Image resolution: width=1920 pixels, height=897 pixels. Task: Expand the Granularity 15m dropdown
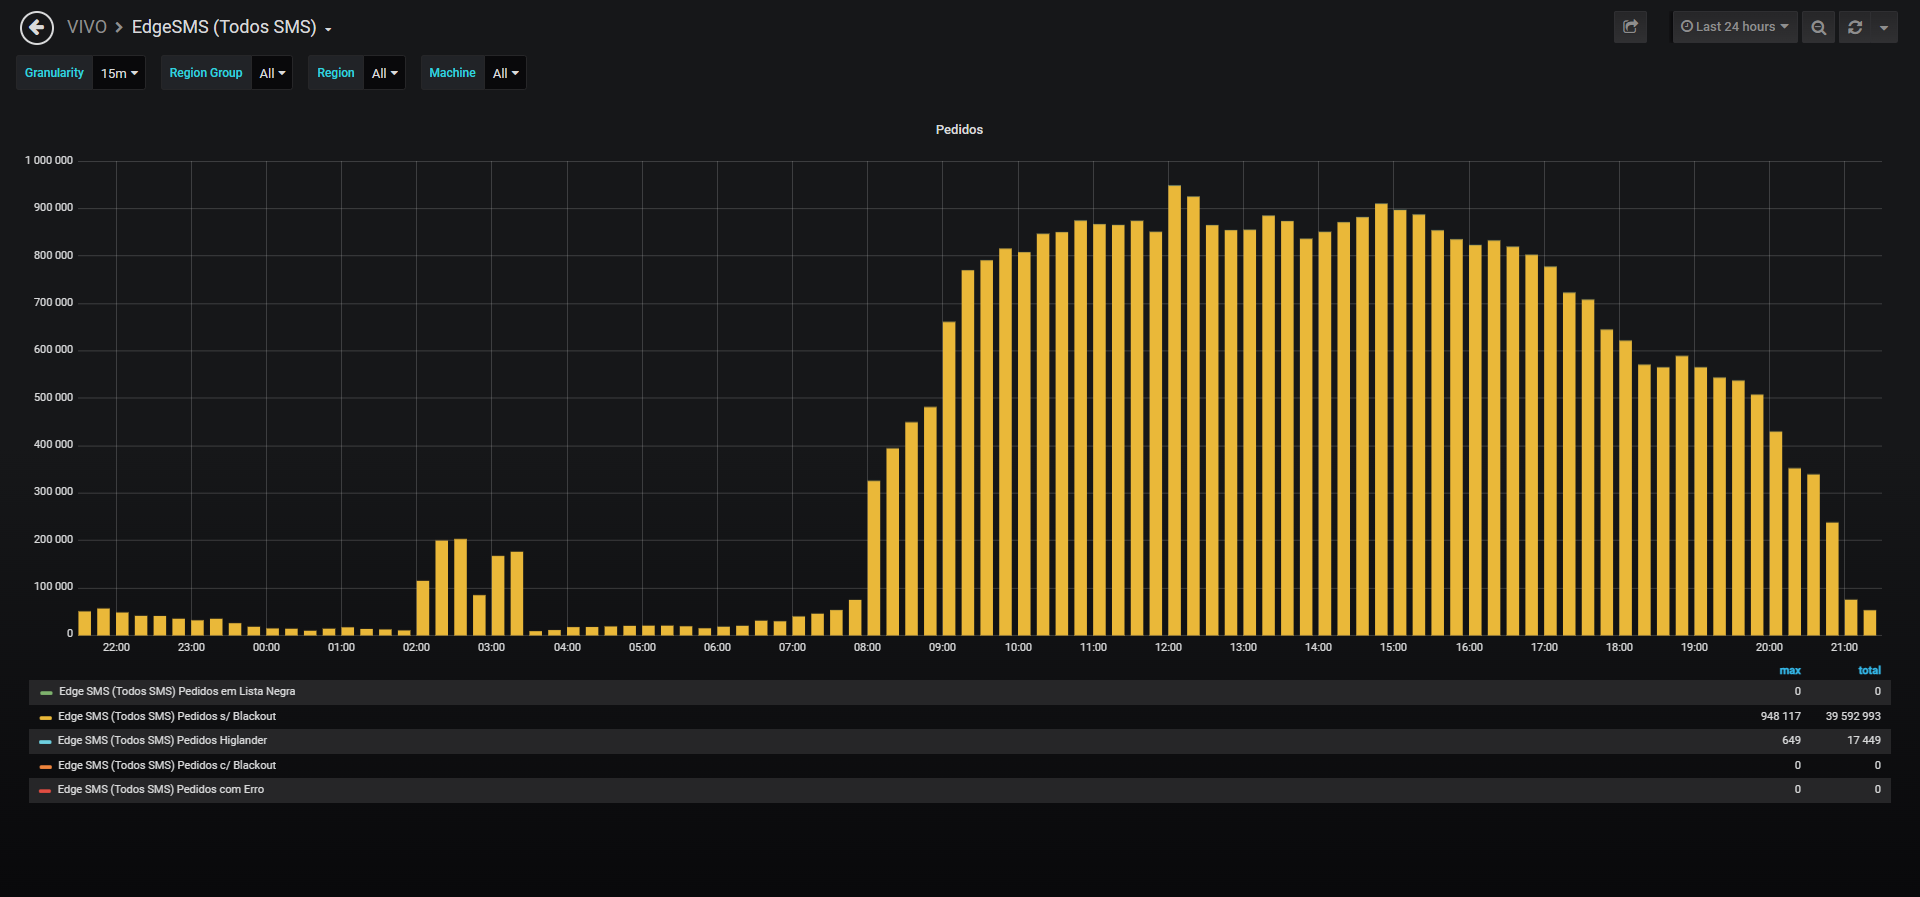[x=119, y=73]
